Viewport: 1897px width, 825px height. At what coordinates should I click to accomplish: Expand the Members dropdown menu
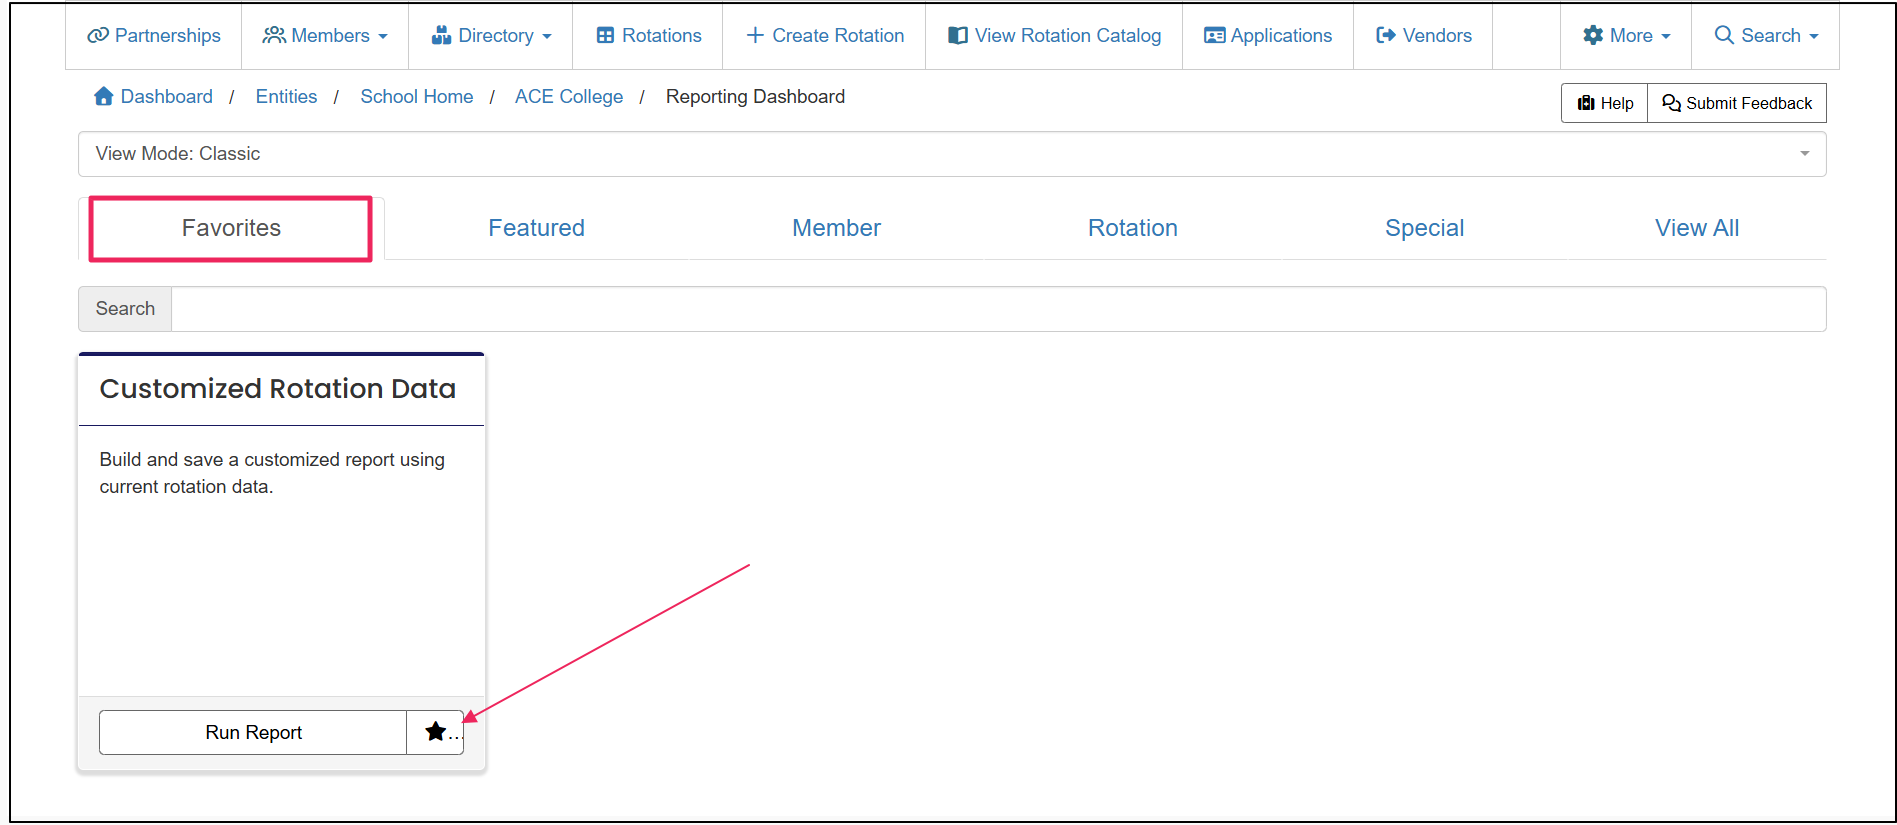(325, 36)
